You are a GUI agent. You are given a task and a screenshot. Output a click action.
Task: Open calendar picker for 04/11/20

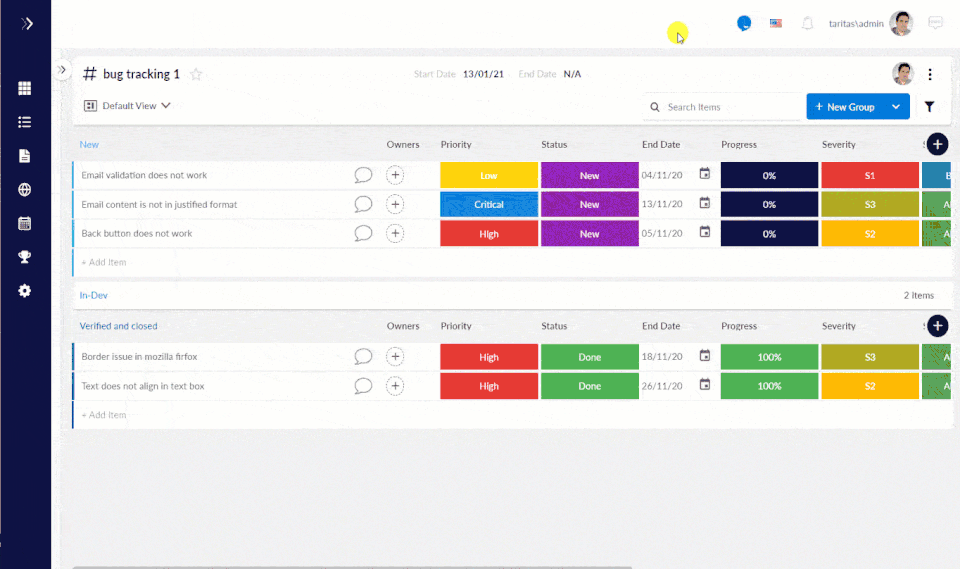[705, 174]
